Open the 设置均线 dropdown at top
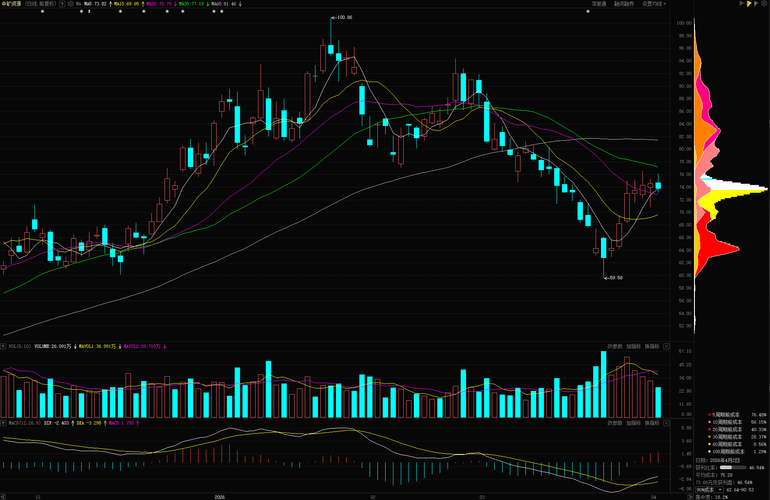This screenshot has width=770, height=500. coord(654,3)
